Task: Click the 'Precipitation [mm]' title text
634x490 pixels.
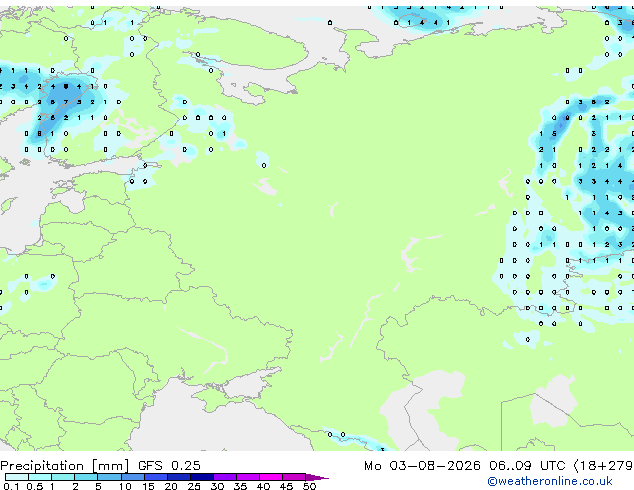Action: (x=65, y=466)
